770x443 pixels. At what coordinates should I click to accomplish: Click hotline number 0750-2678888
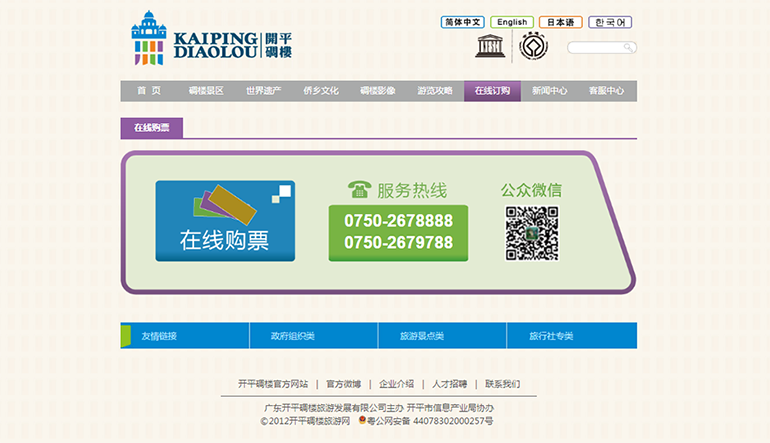tap(398, 221)
